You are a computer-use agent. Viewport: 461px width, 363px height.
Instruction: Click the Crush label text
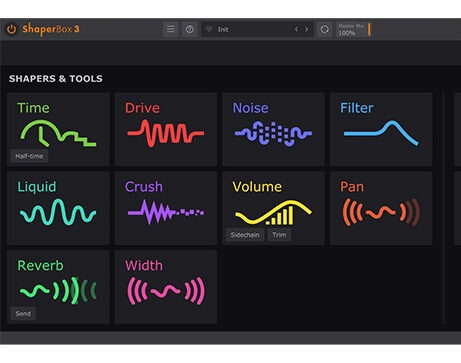pyautogui.click(x=144, y=187)
